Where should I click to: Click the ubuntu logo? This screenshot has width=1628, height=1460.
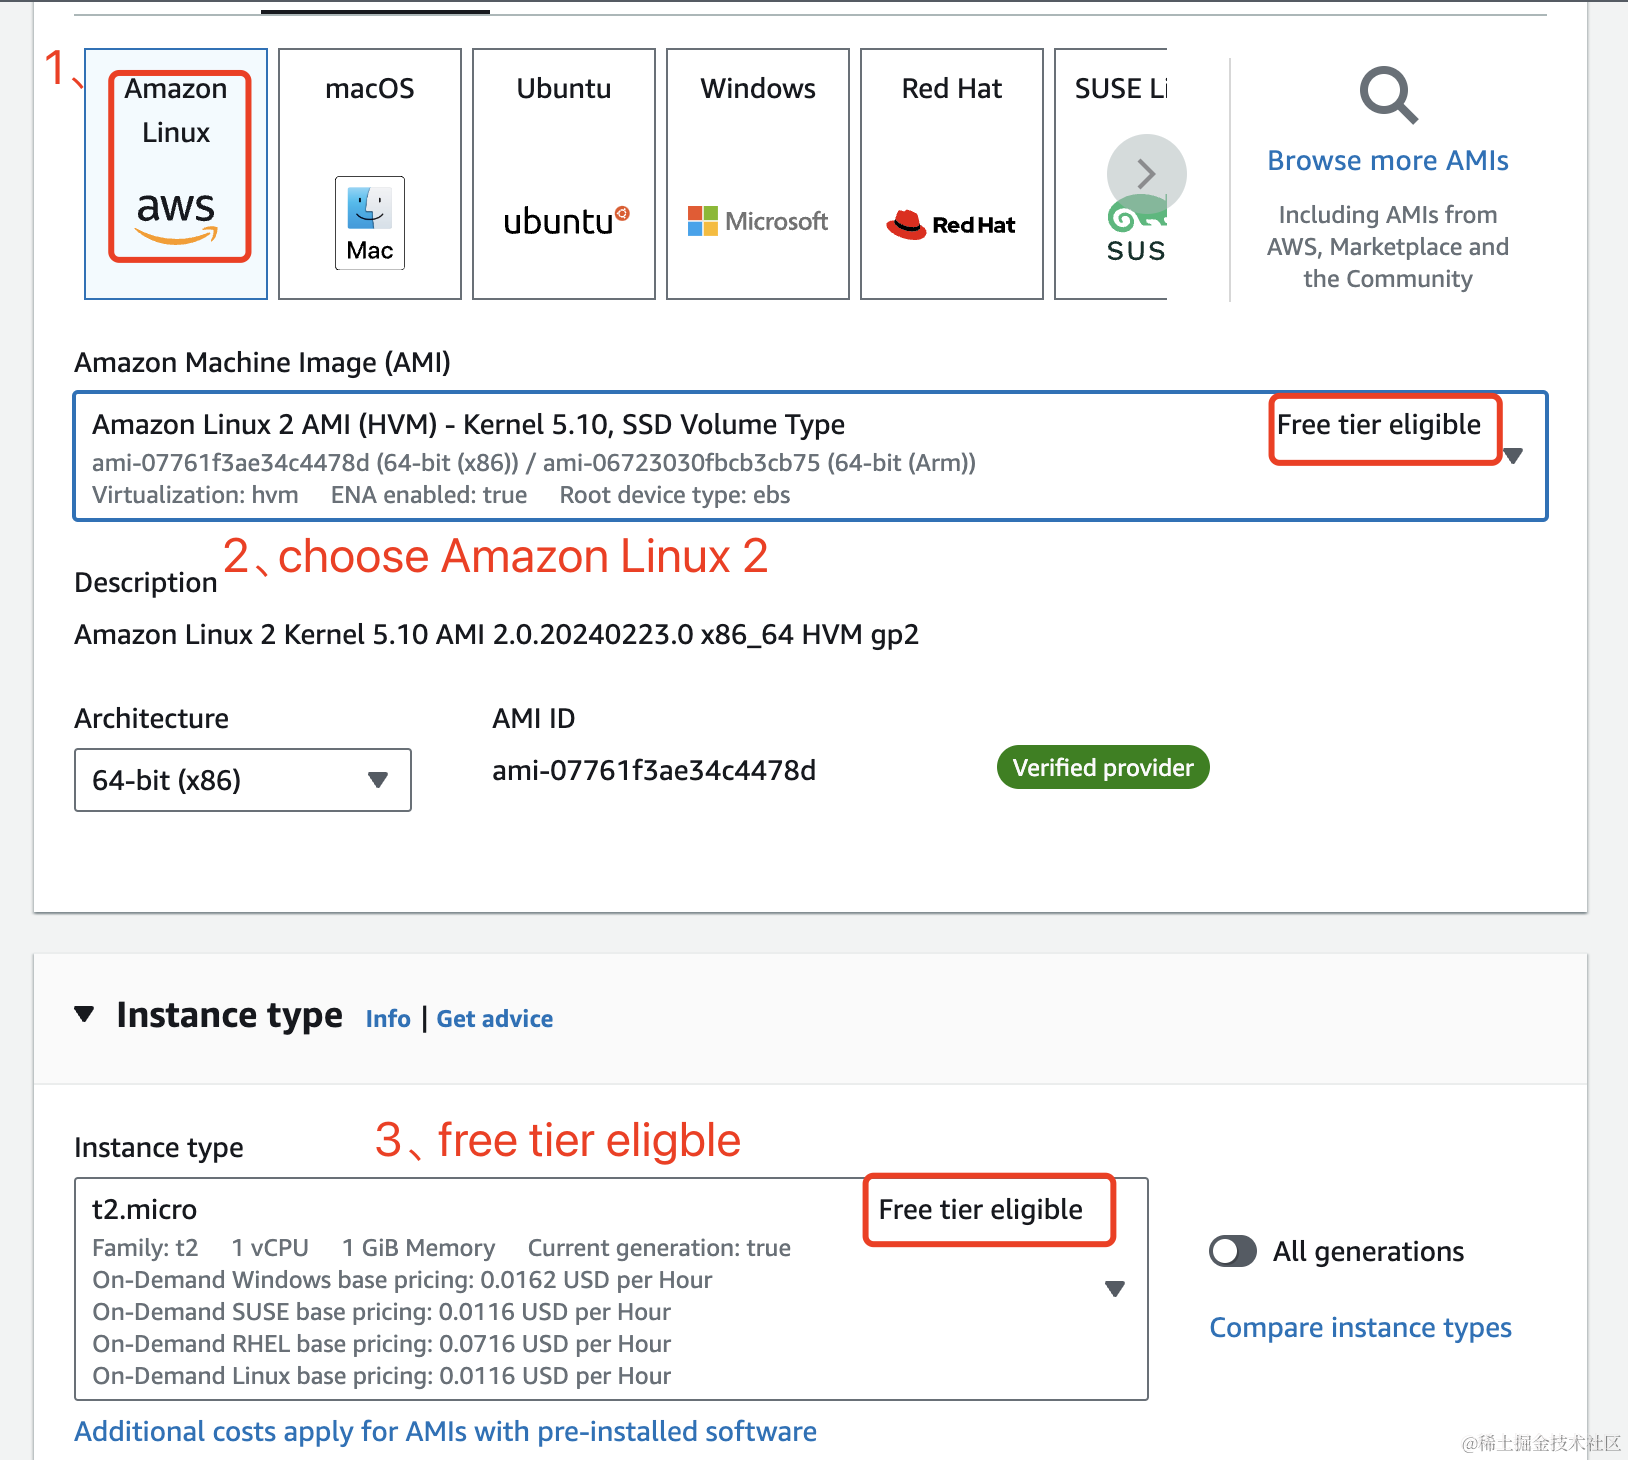click(566, 221)
